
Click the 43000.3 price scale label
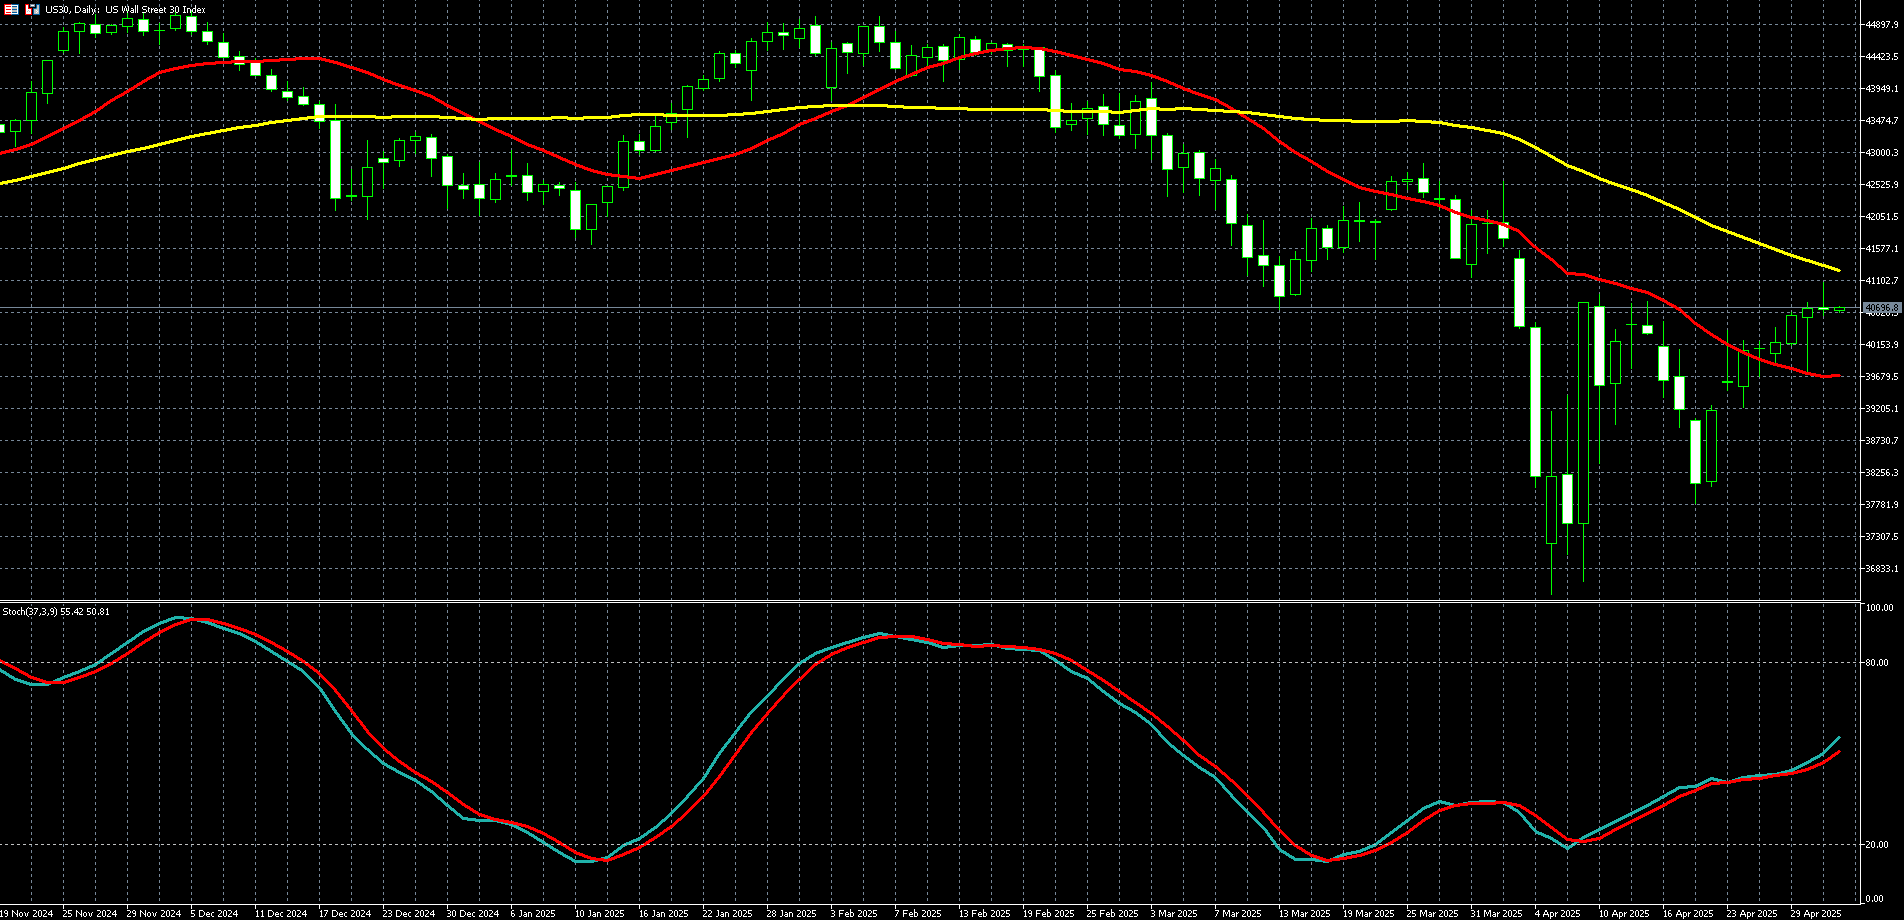(1882, 153)
